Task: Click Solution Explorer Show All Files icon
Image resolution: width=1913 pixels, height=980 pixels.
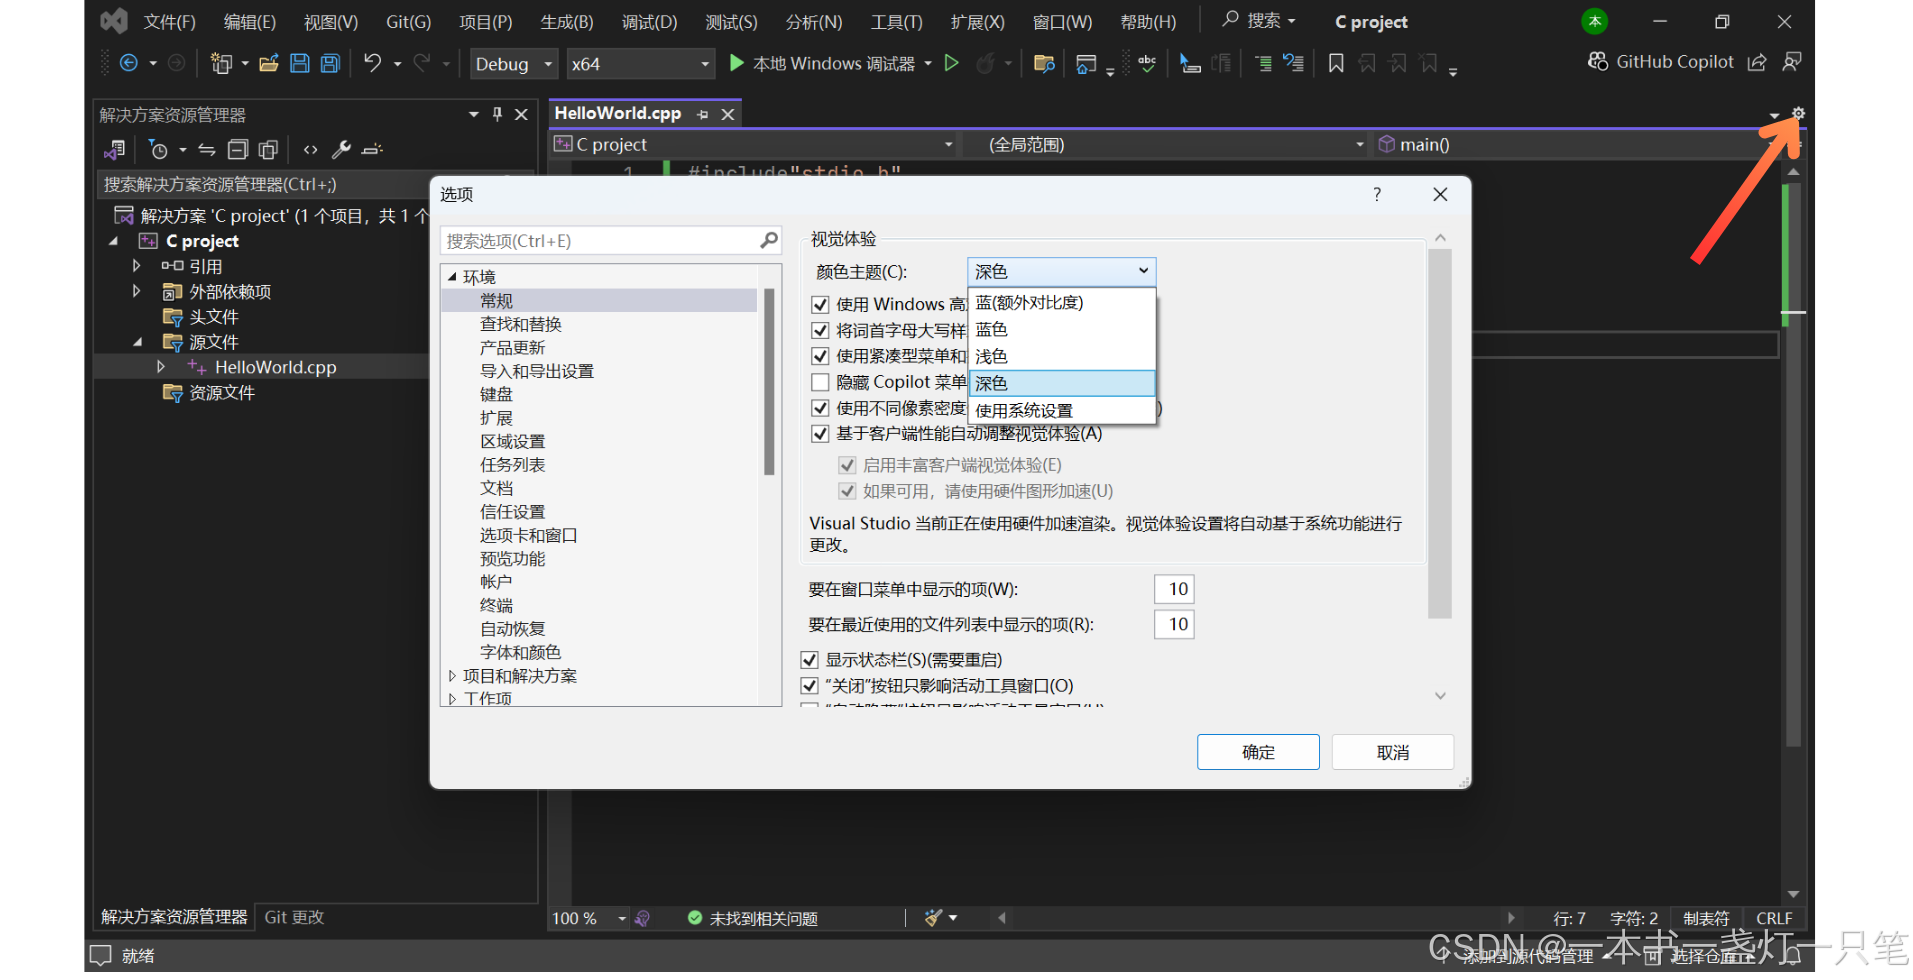Action: click(268, 150)
